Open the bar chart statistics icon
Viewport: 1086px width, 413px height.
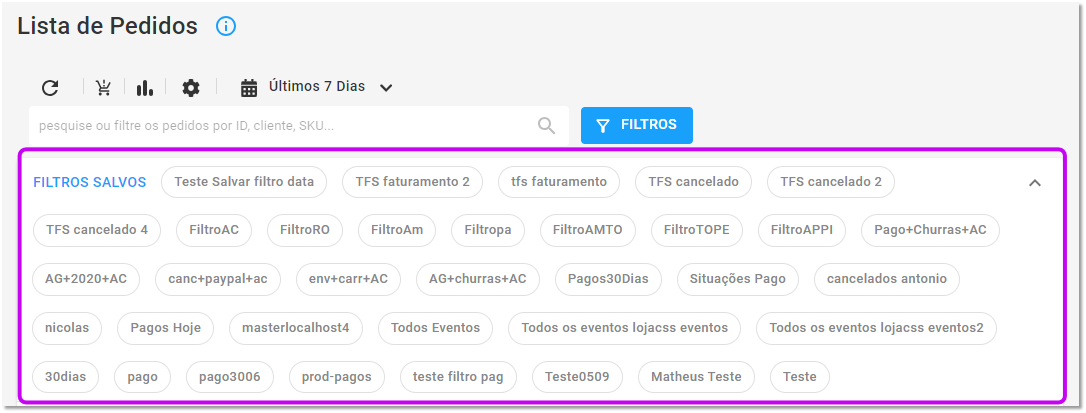(145, 88)
